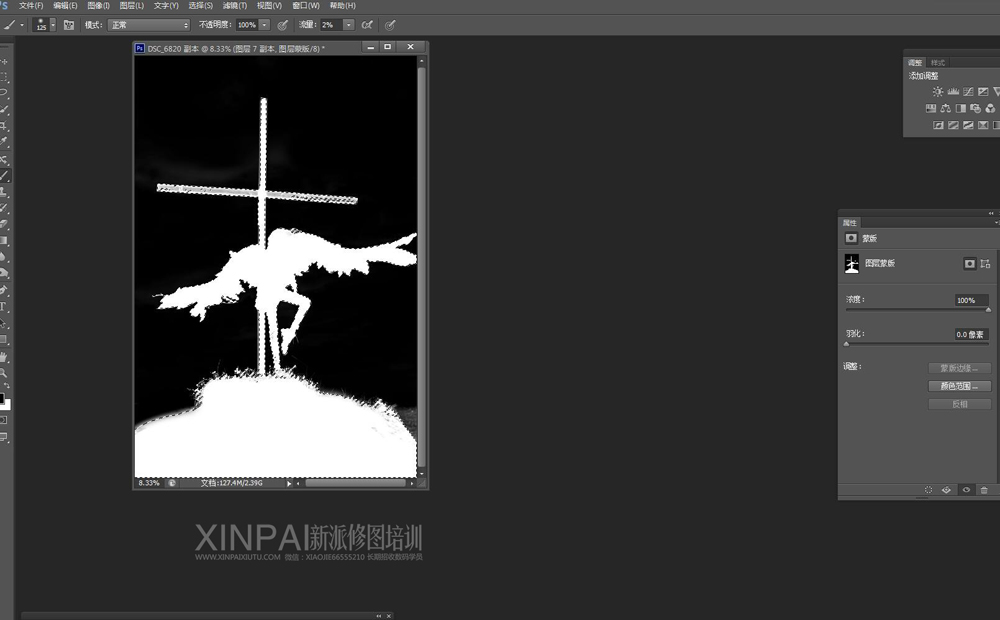
Task: Add an Exposure adjustment
Action: tap(983, 92)
